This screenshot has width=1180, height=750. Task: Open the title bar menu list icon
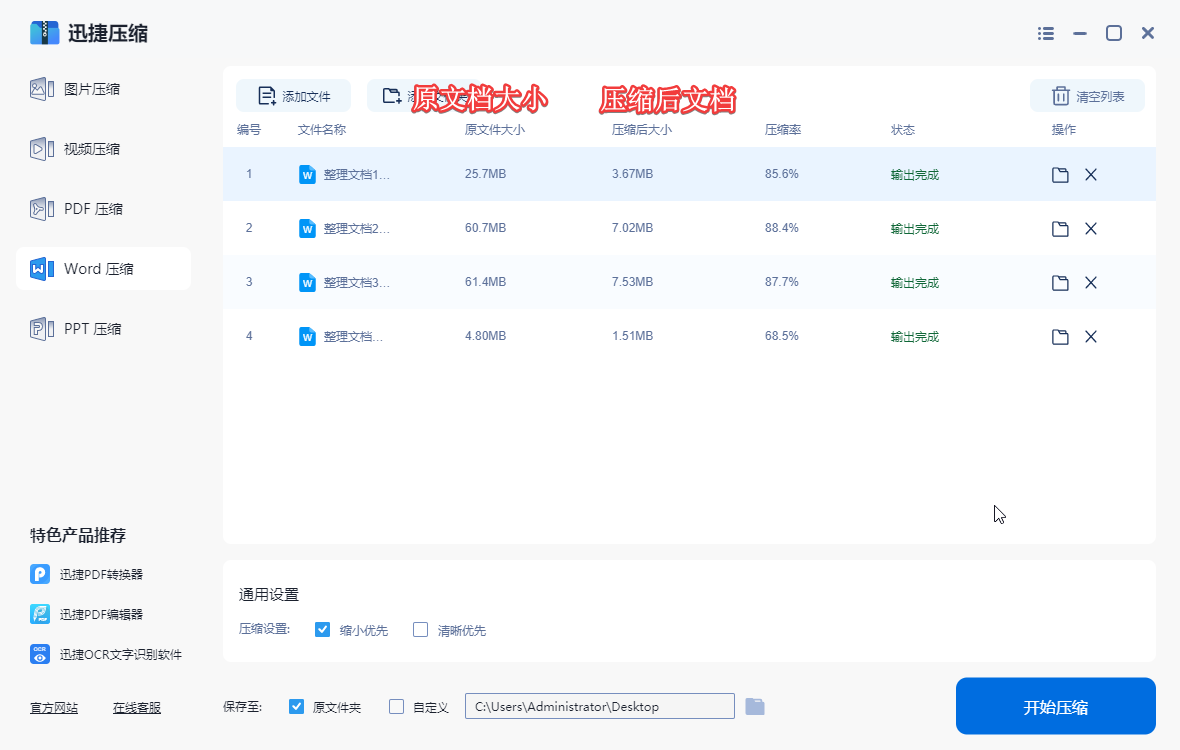point(1045,33)
